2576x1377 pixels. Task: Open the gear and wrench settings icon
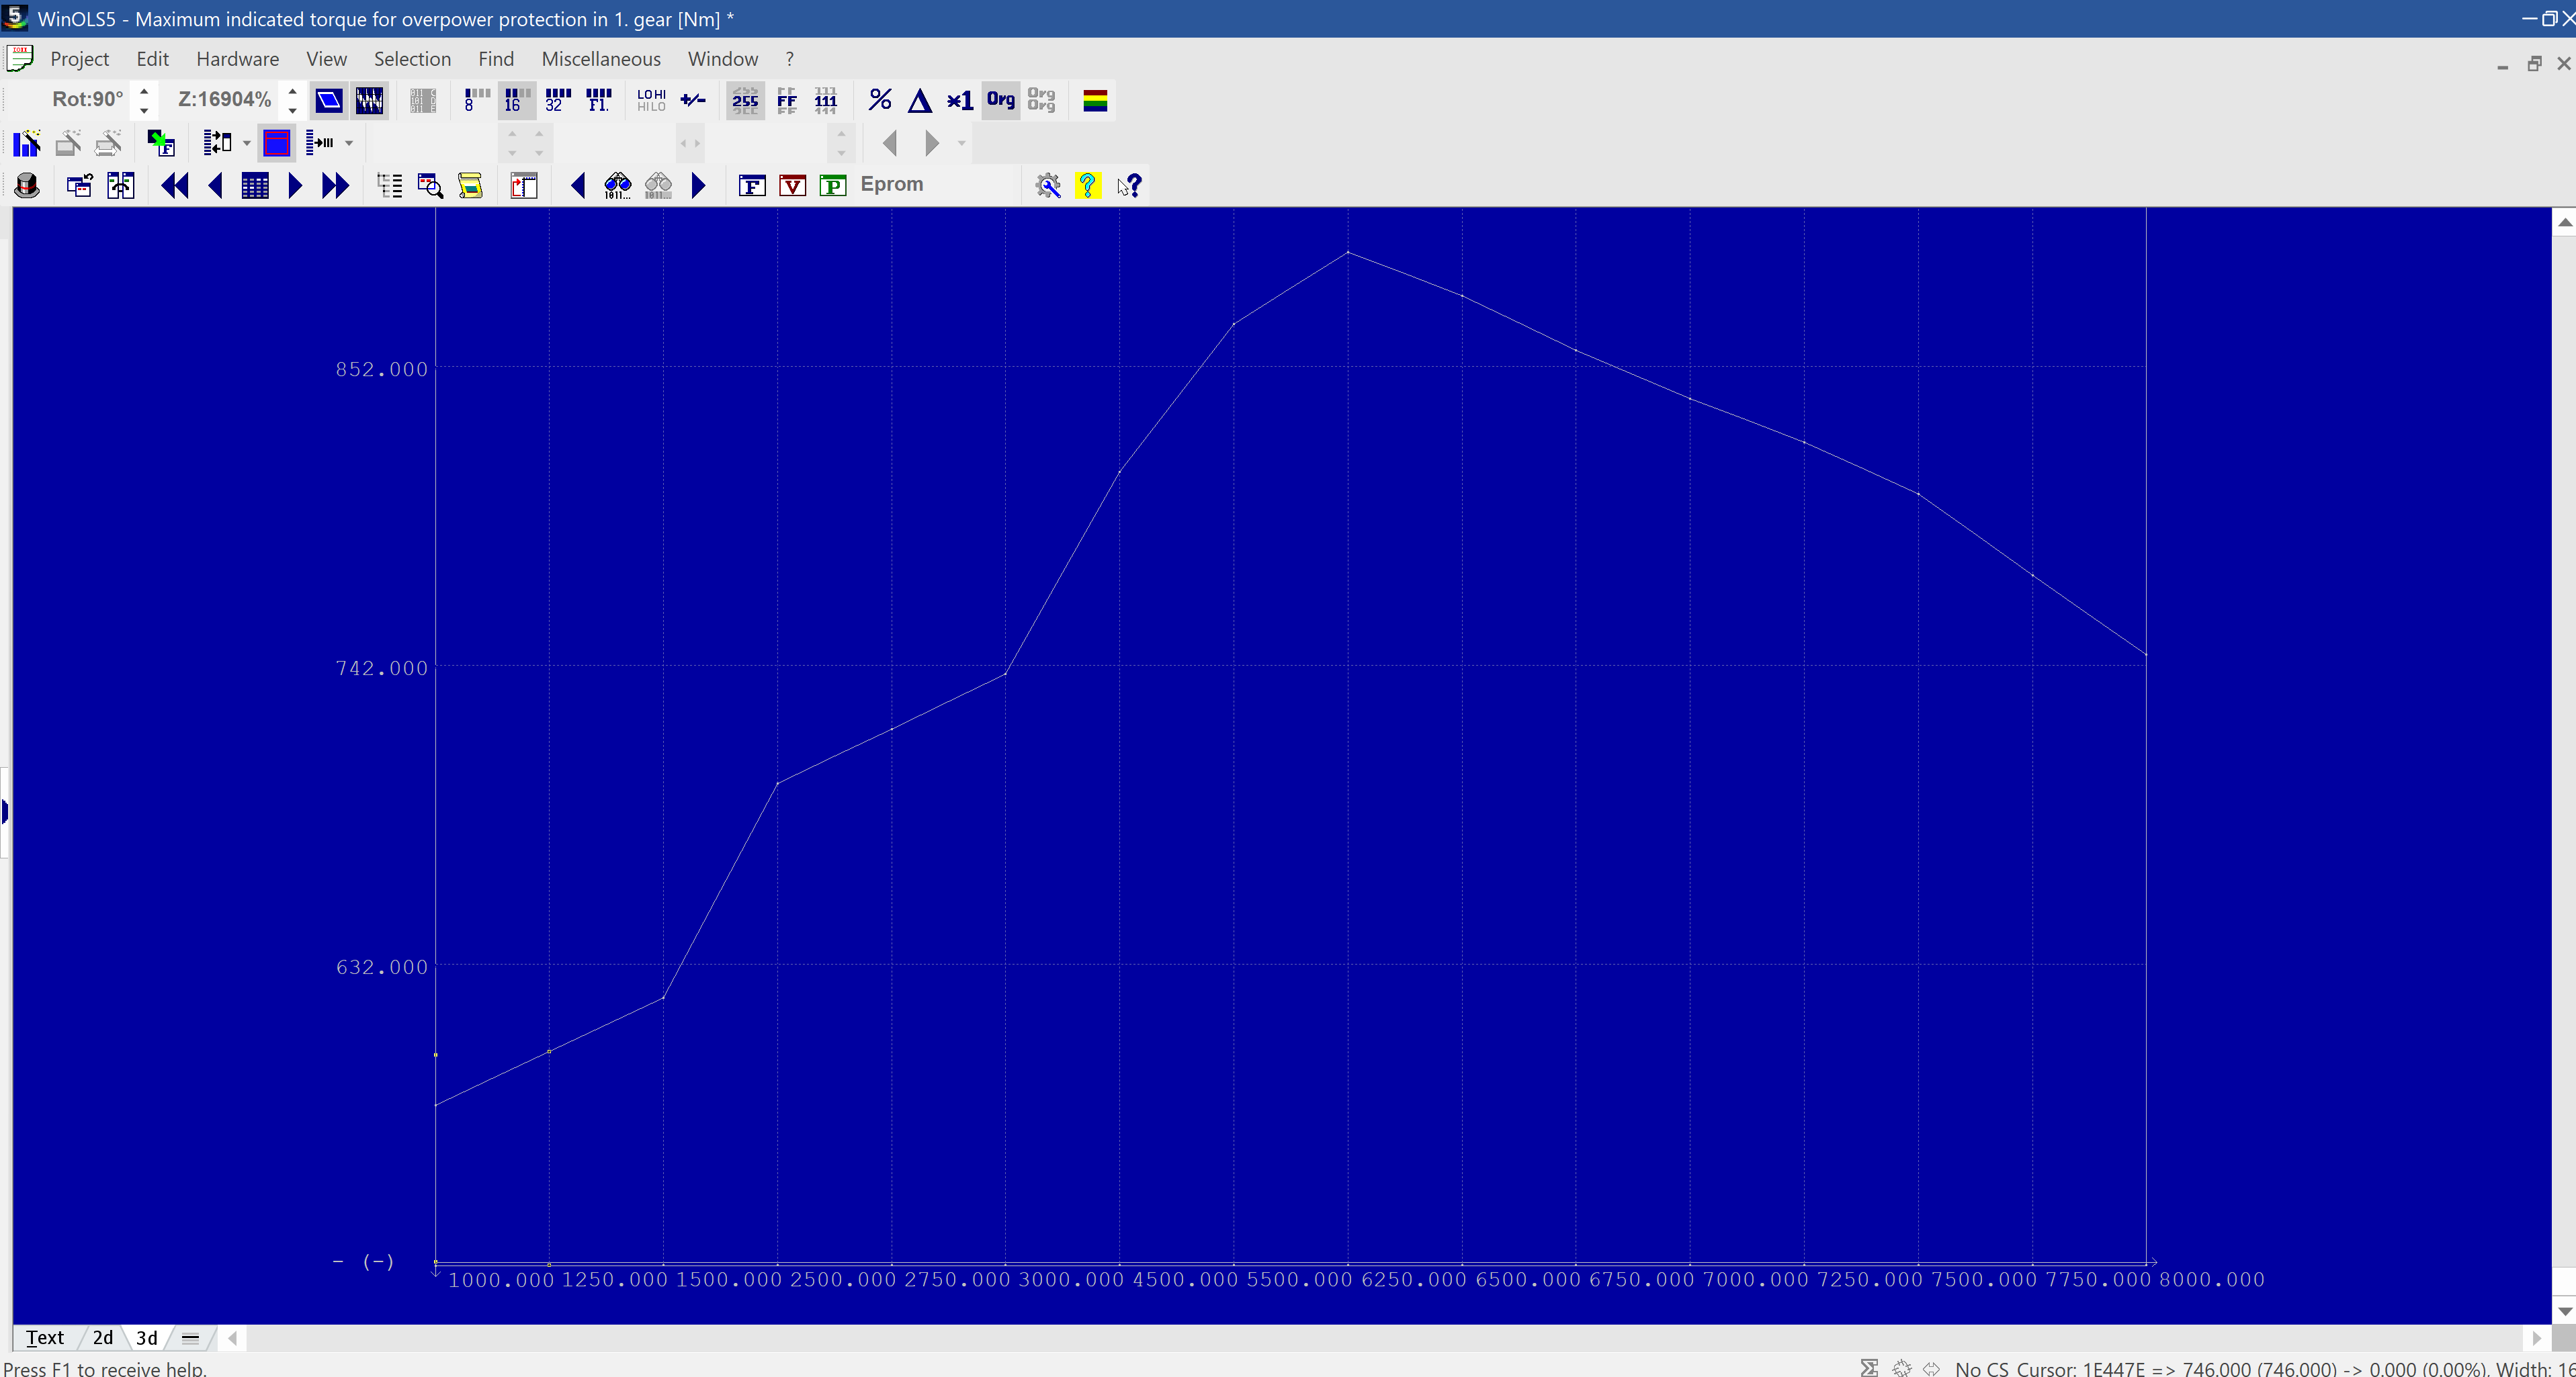[x=1048, y=185]
